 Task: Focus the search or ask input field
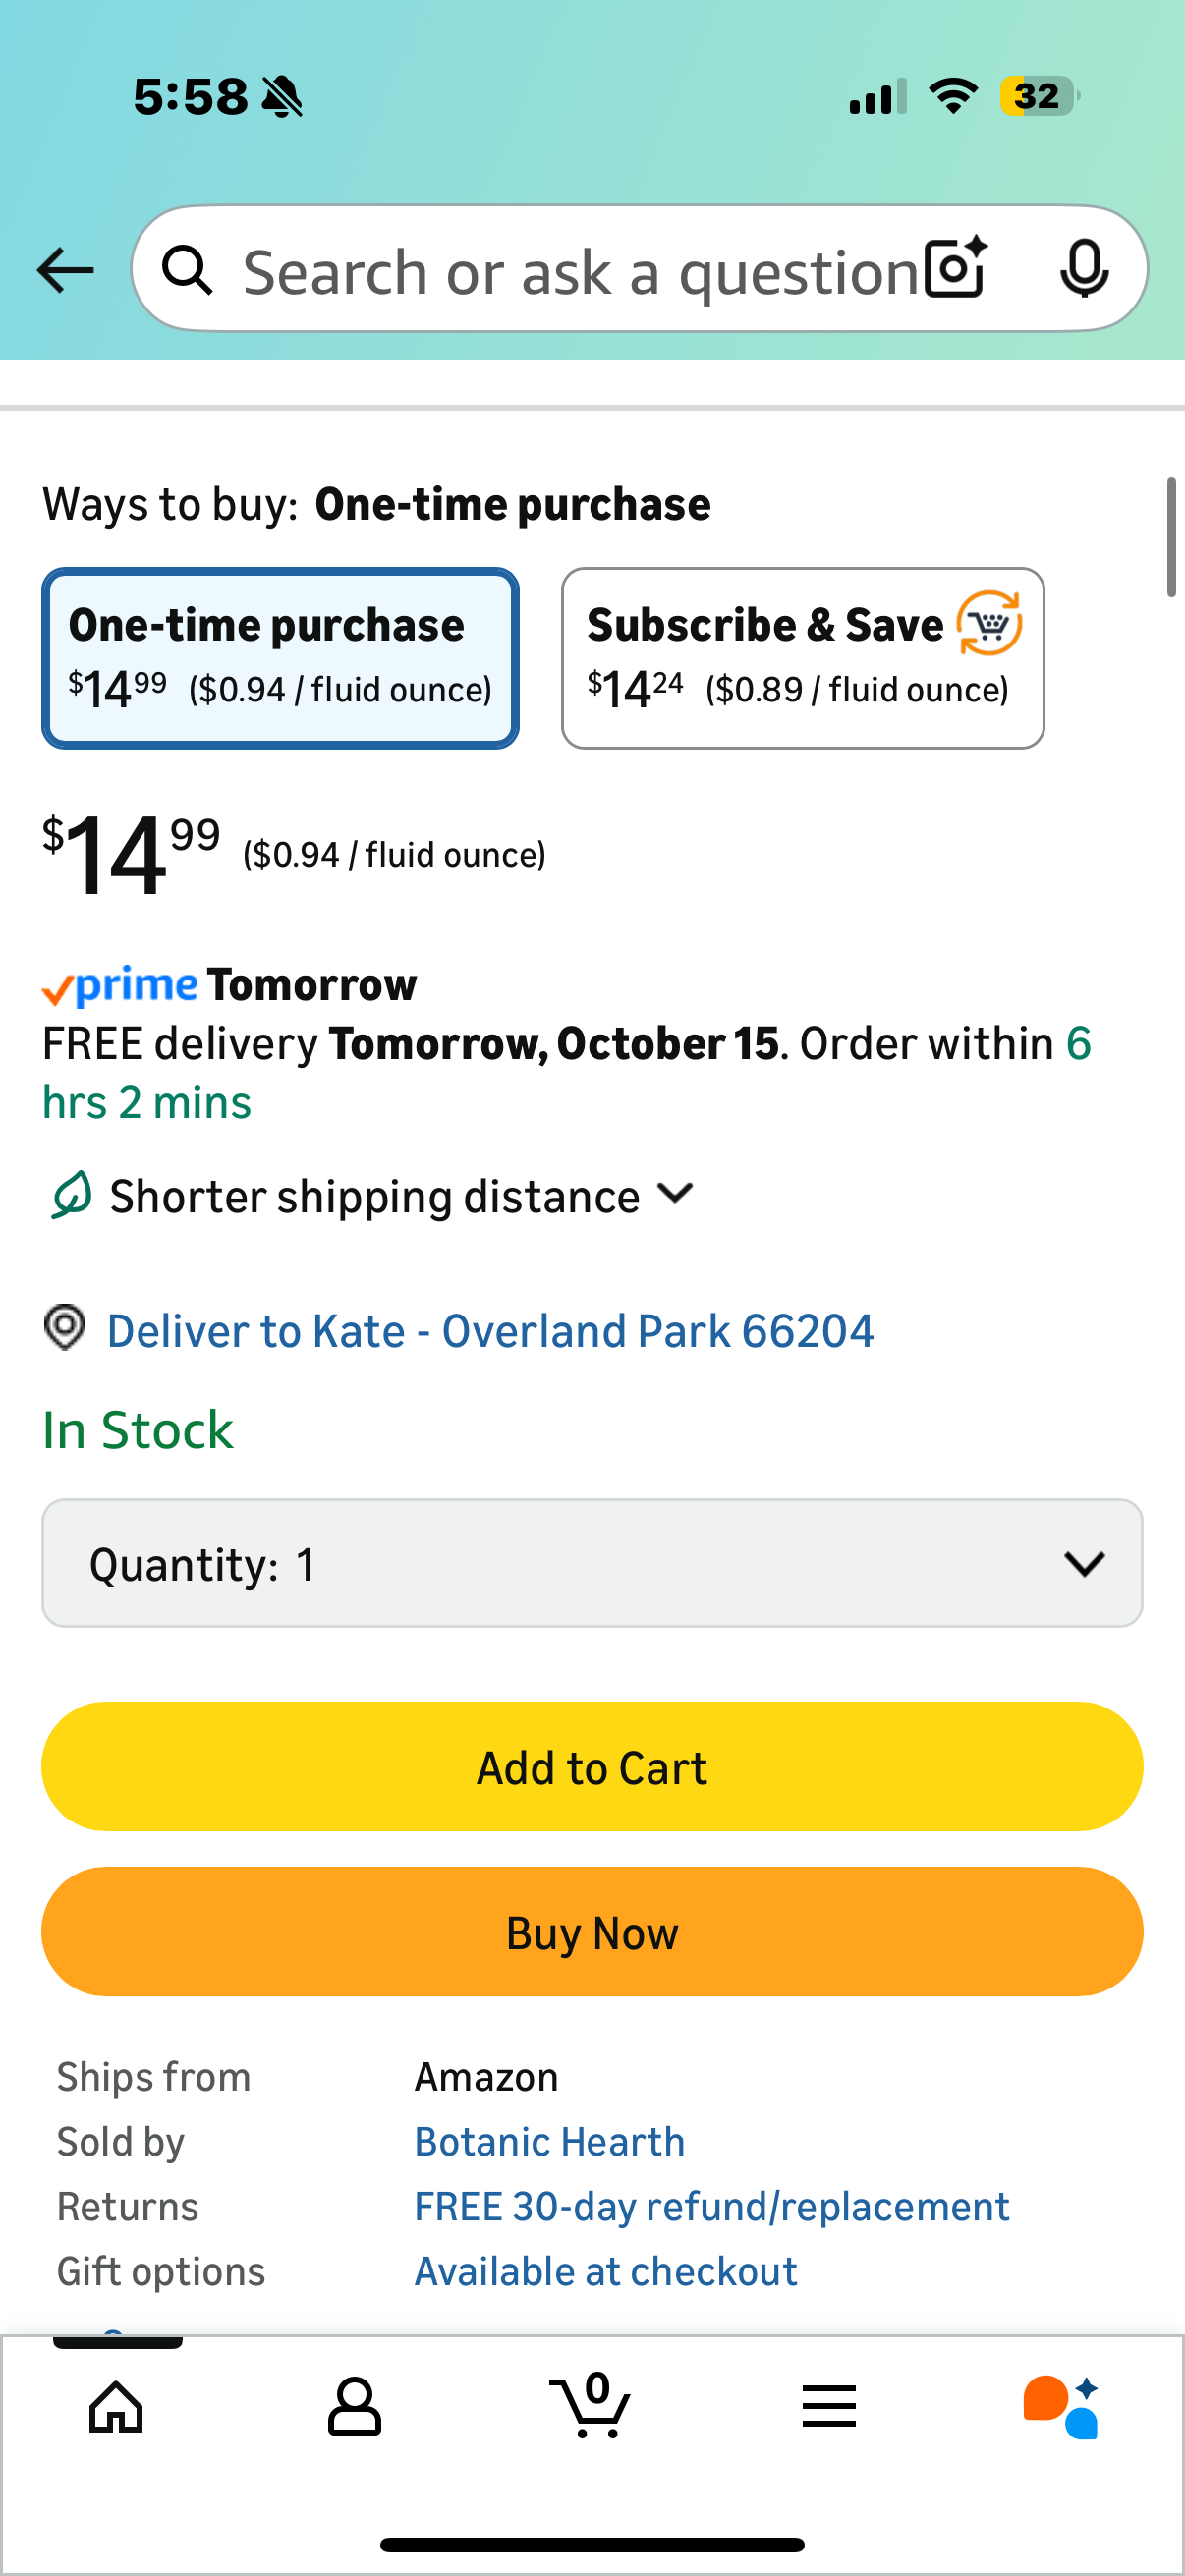(580, 272)
